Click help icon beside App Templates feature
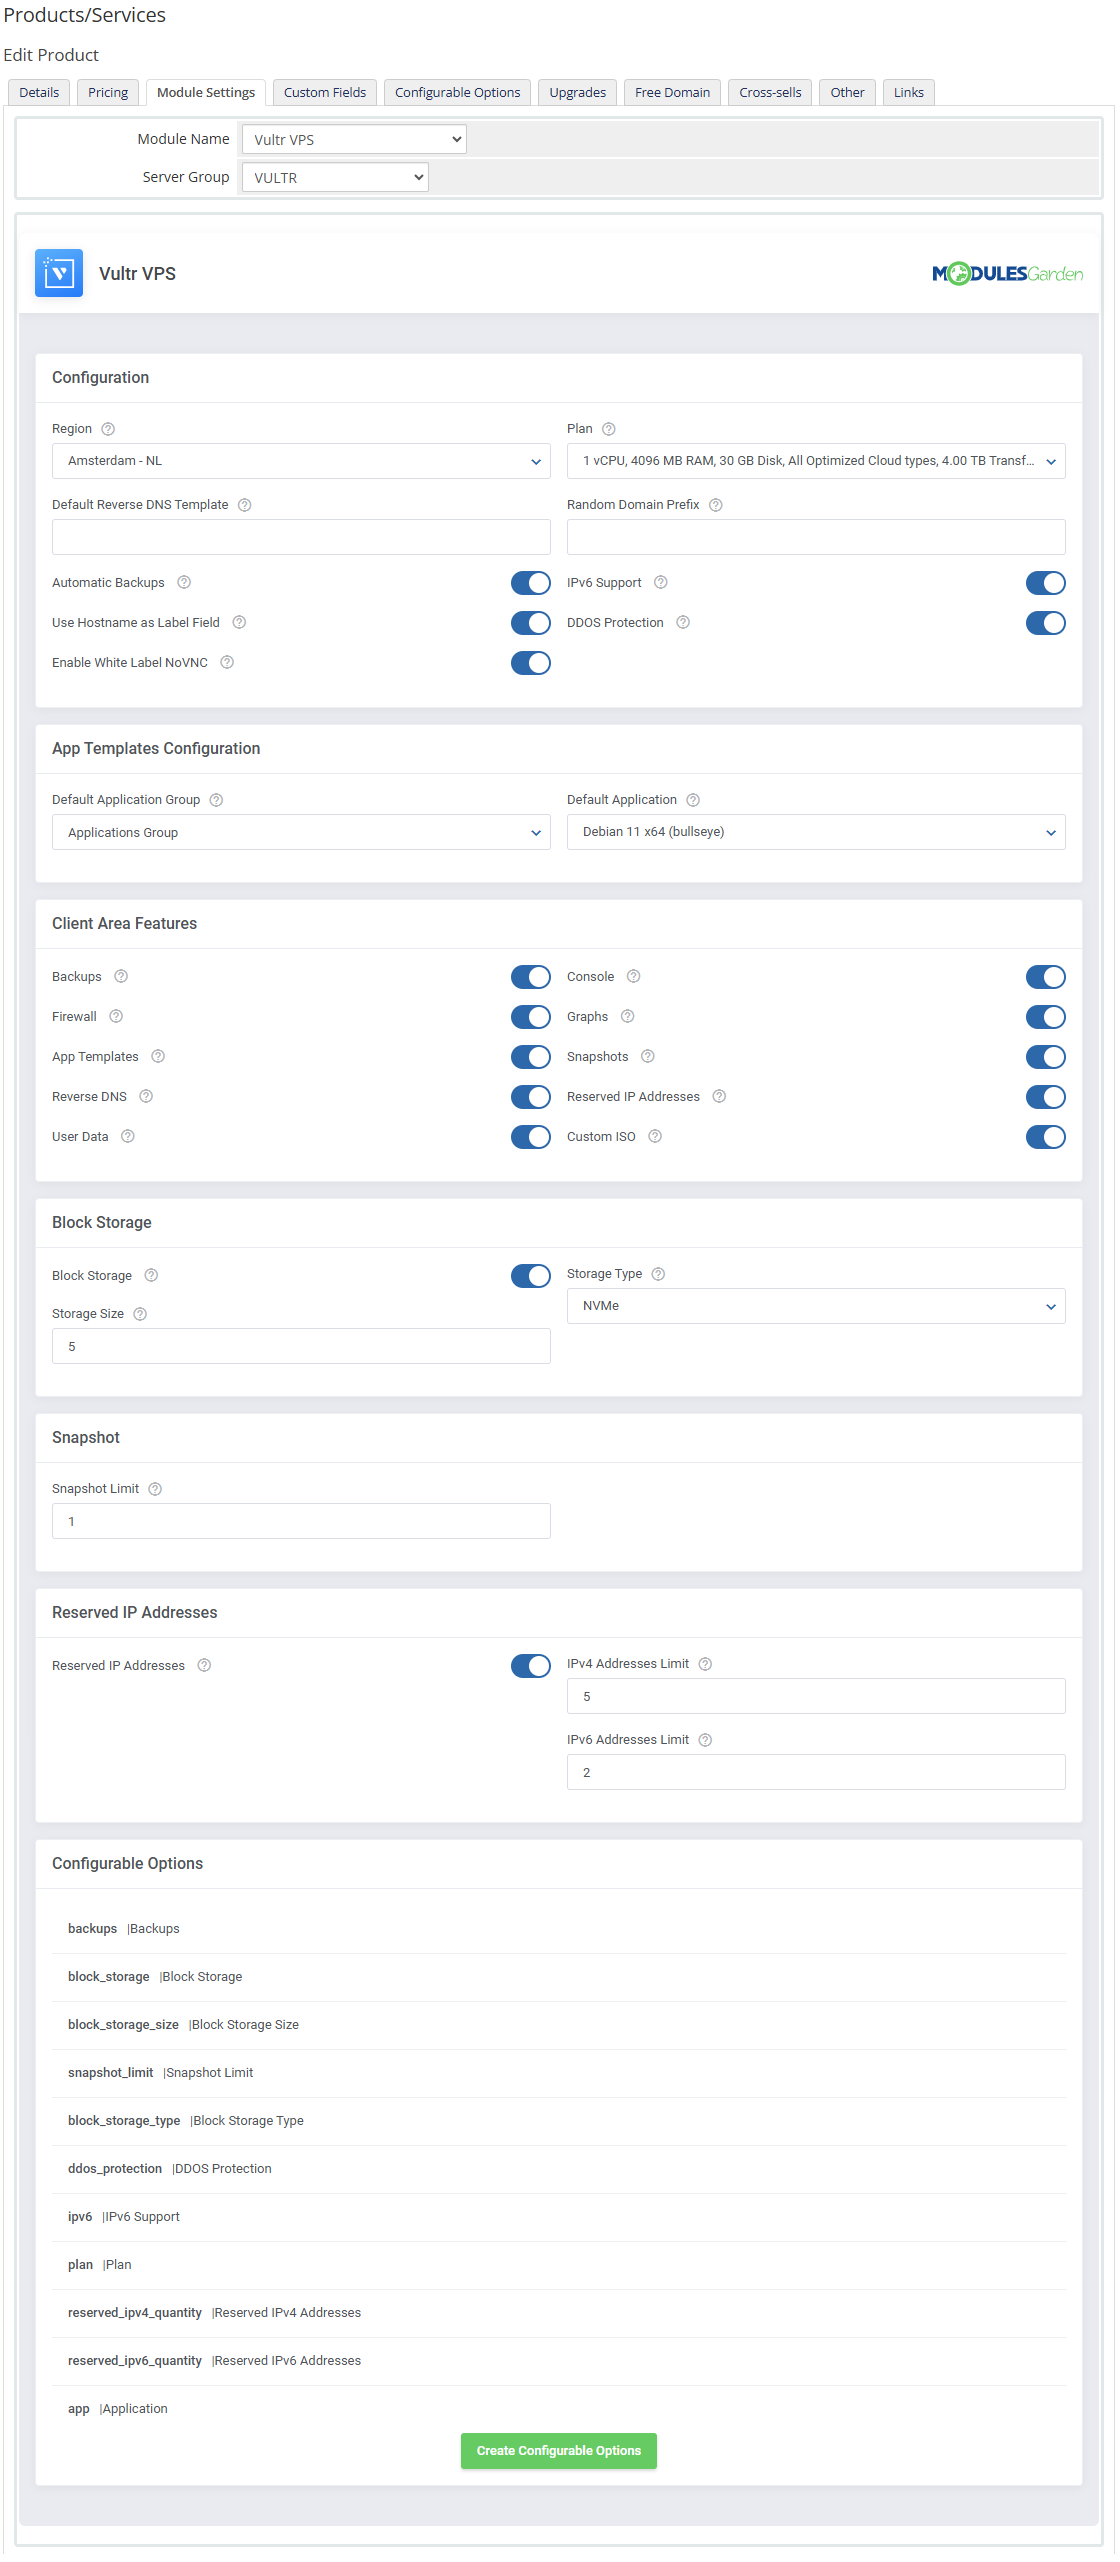Image resolution: width=1120 pixels, height=2562 pixels. (x=158, y=1057)
